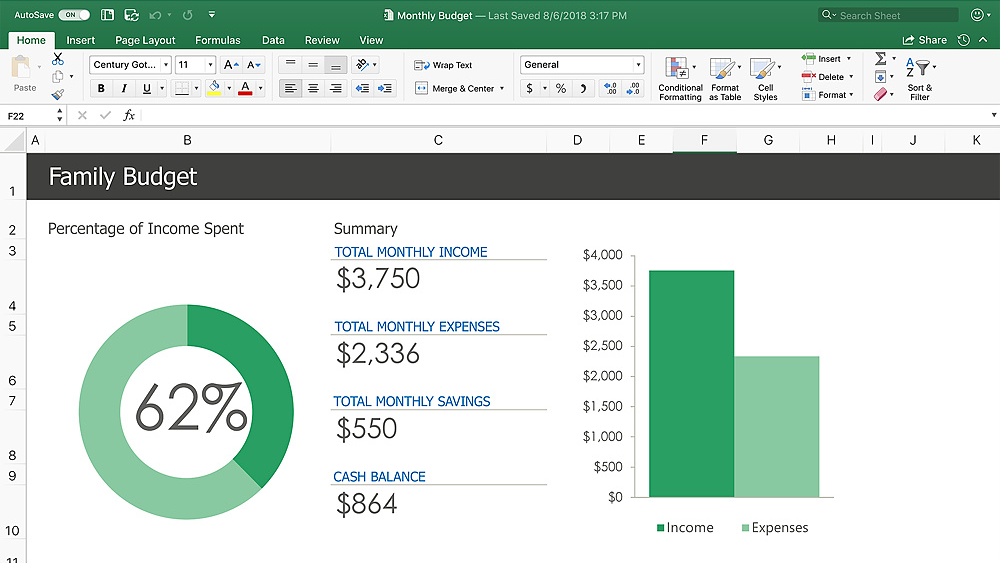Switch to the Formulas tab
1000x563 pixels.
point(217,40)
